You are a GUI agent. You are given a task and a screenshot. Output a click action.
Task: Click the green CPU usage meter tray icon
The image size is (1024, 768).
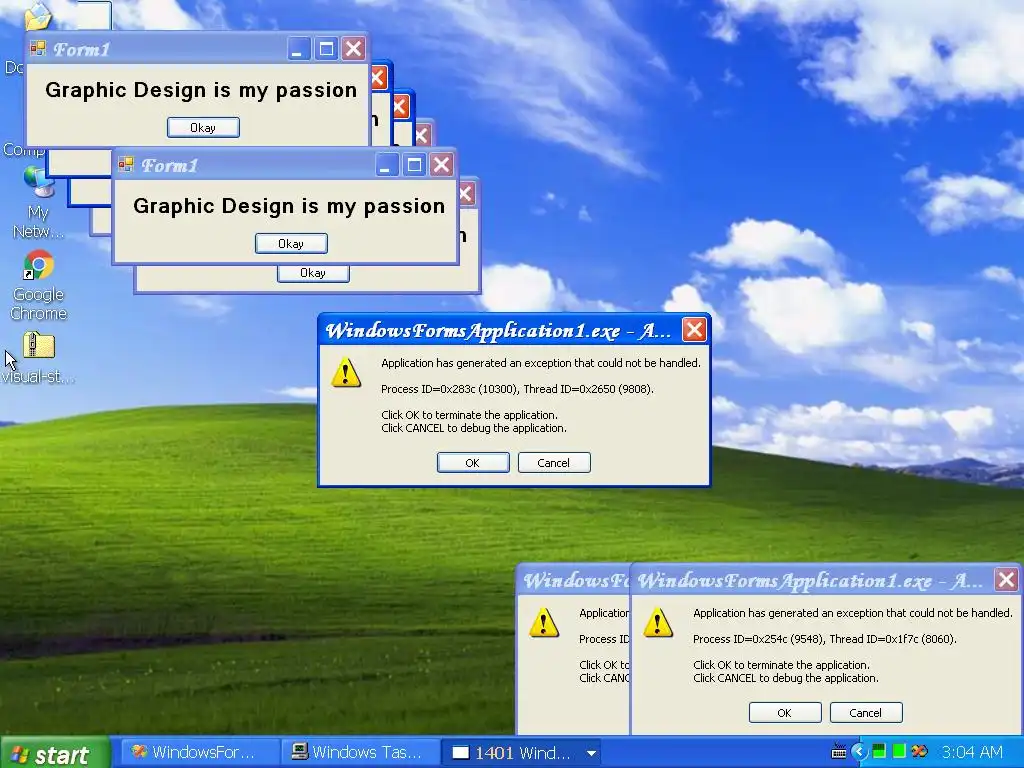pyautogui.click(x=880, y=752)
